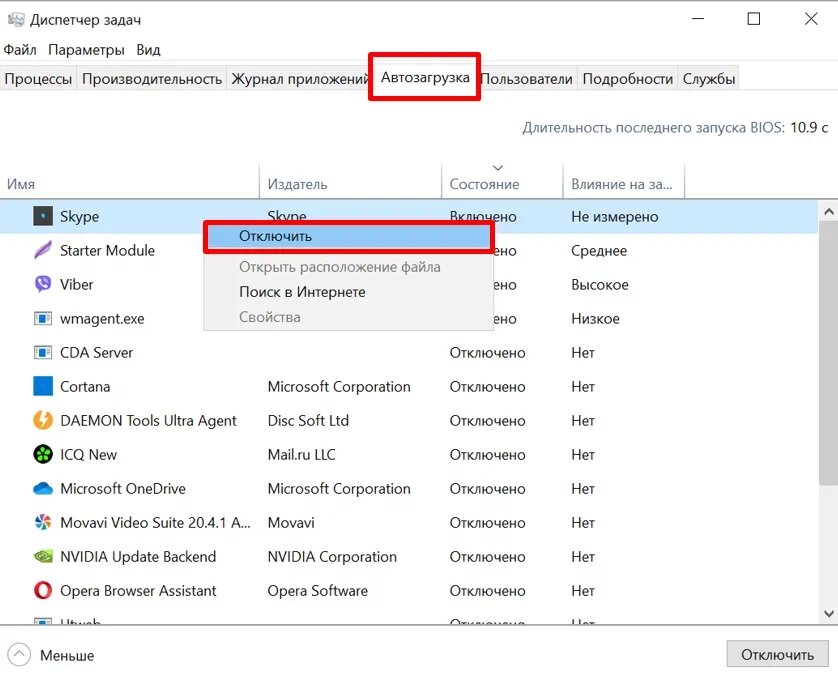This screenshot has height=684, width=838.
Task: Select DAEMON Tools Ultra Agent name
Action: [148, 421]
